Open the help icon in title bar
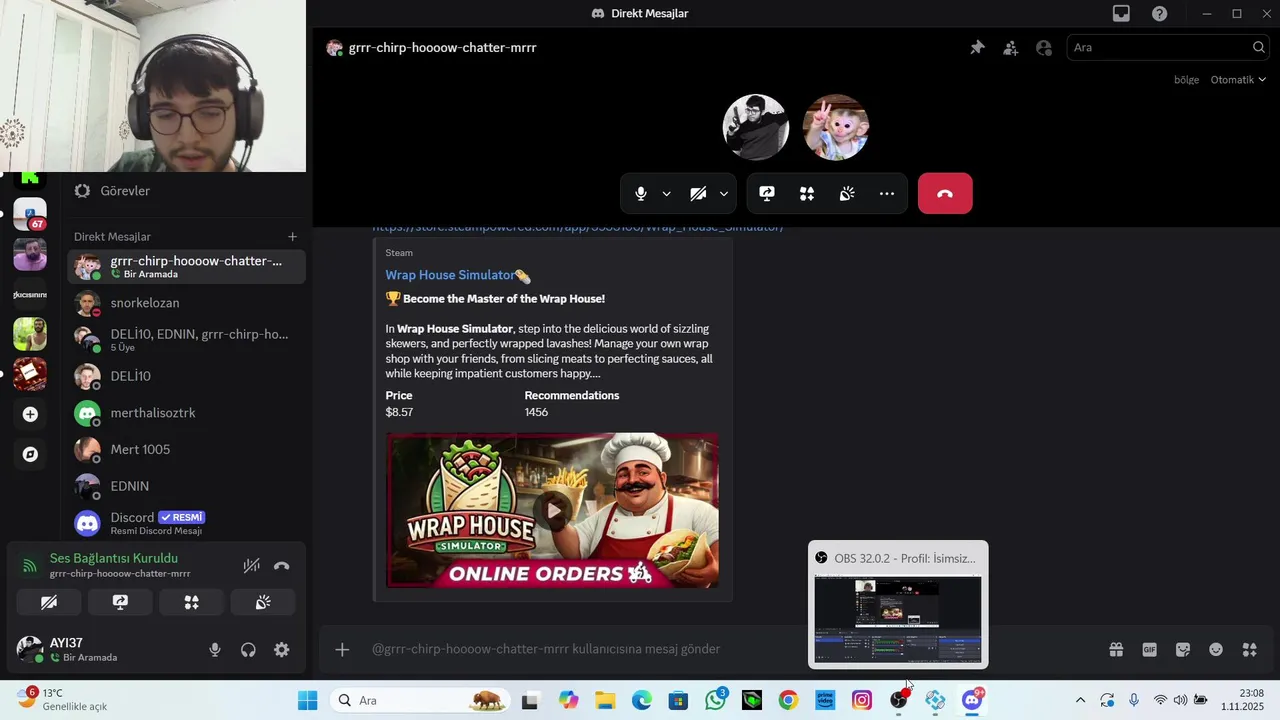The image size is (1280, 720). [1159, 13]
